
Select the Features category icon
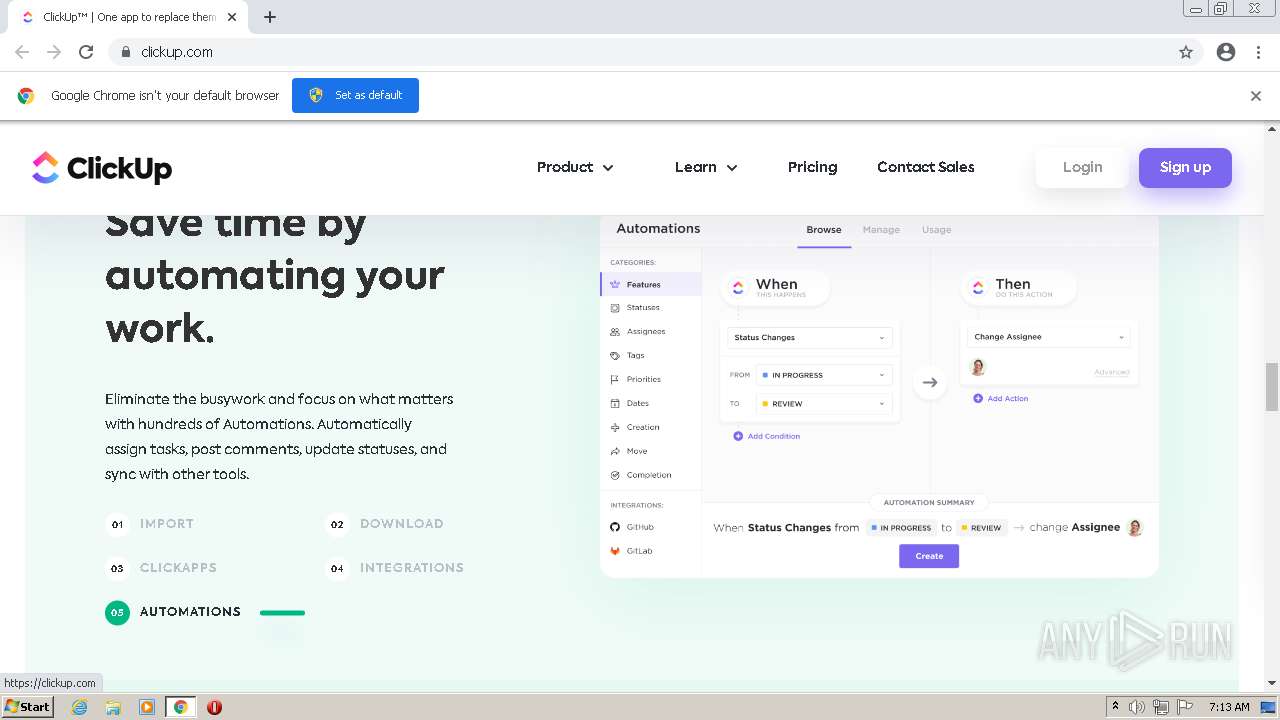[x=615, y=285]
